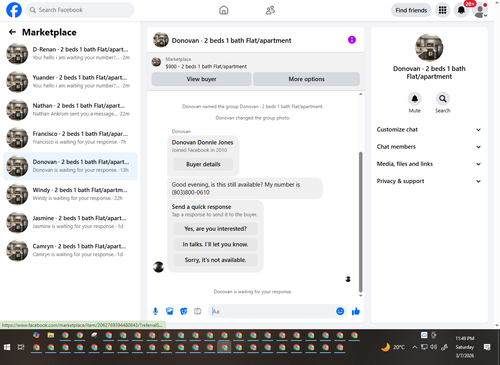Viewport: 500px width, 365px height.
Task: Open the Yuander conversation
Action: point(70,82)
